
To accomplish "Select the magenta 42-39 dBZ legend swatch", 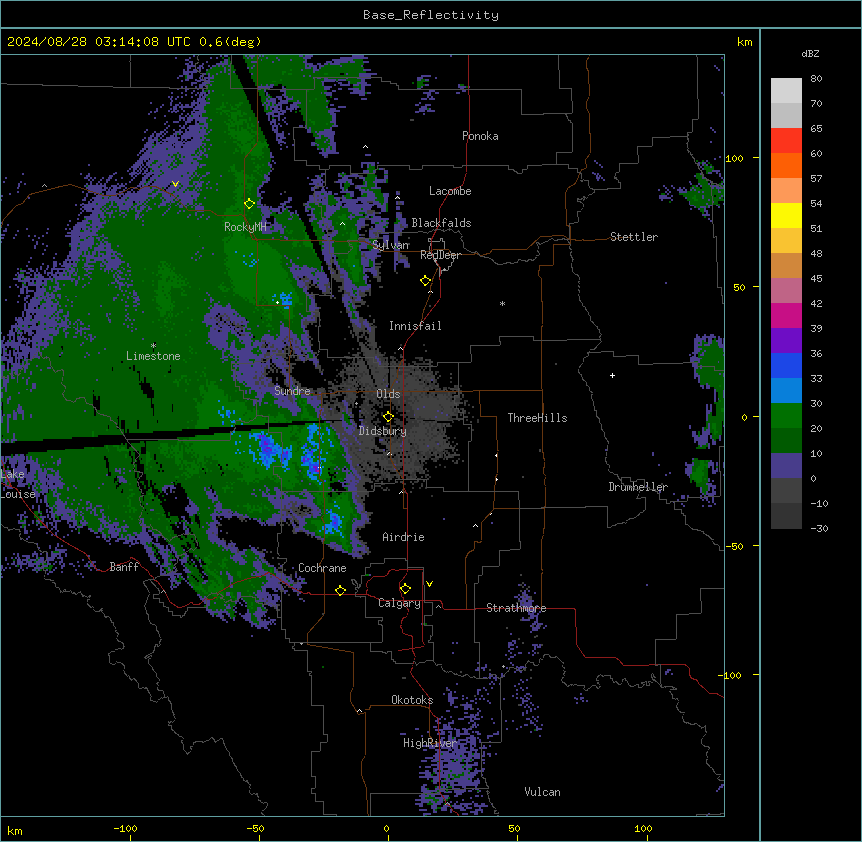I will pos(786,315).
